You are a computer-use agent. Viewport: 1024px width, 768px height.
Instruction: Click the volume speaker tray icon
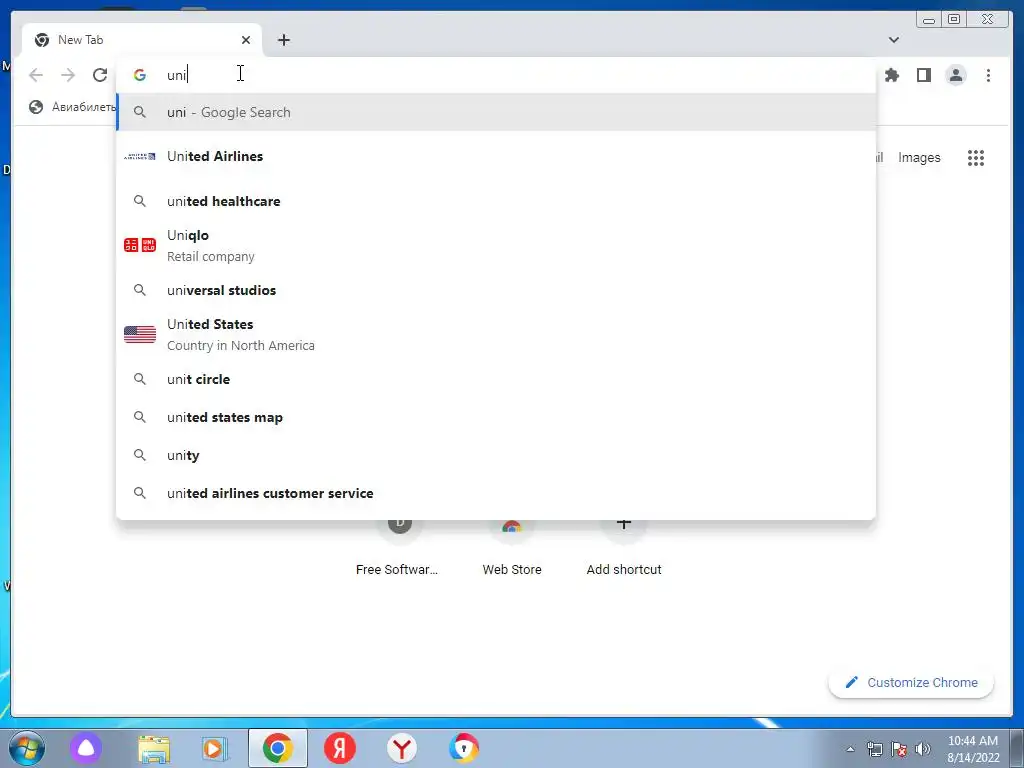[922, 749]
